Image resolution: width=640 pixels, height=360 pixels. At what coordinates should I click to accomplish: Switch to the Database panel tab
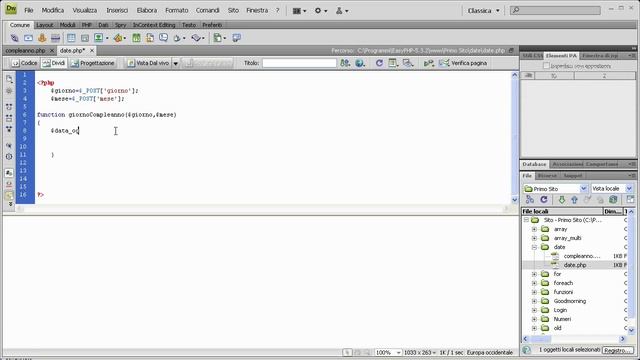pyautogui.click(x=534, y=164)
